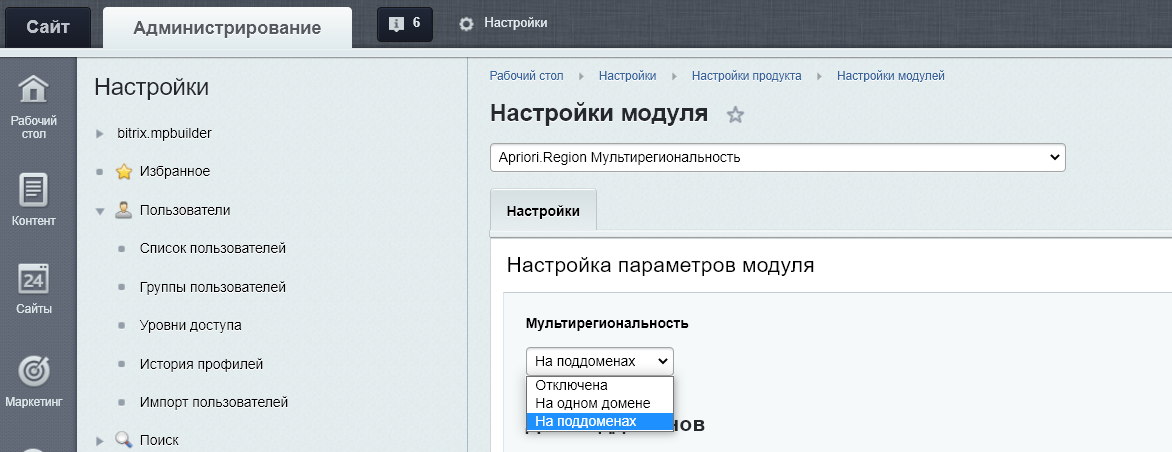Click the Пользователи user icon
Screen dimensions: 1172x452
(124, 210)
